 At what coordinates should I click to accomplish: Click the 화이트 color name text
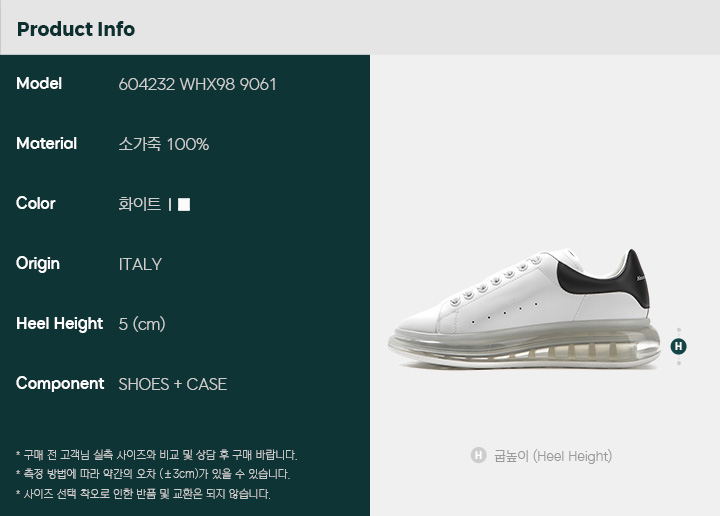[x=140, y=204]
